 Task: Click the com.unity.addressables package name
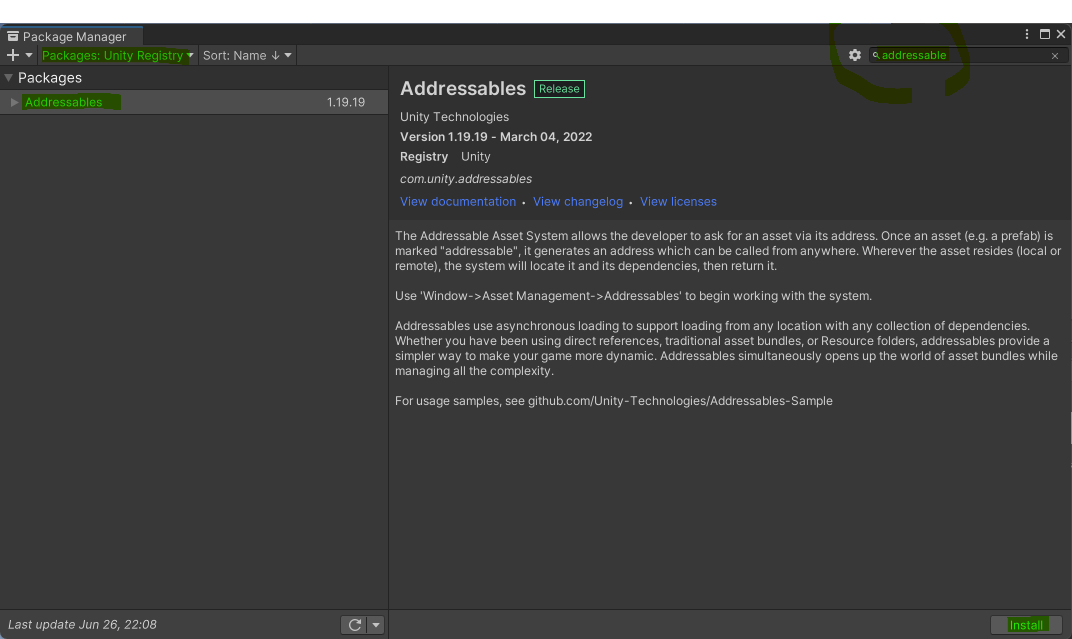(x=466, y=179)
